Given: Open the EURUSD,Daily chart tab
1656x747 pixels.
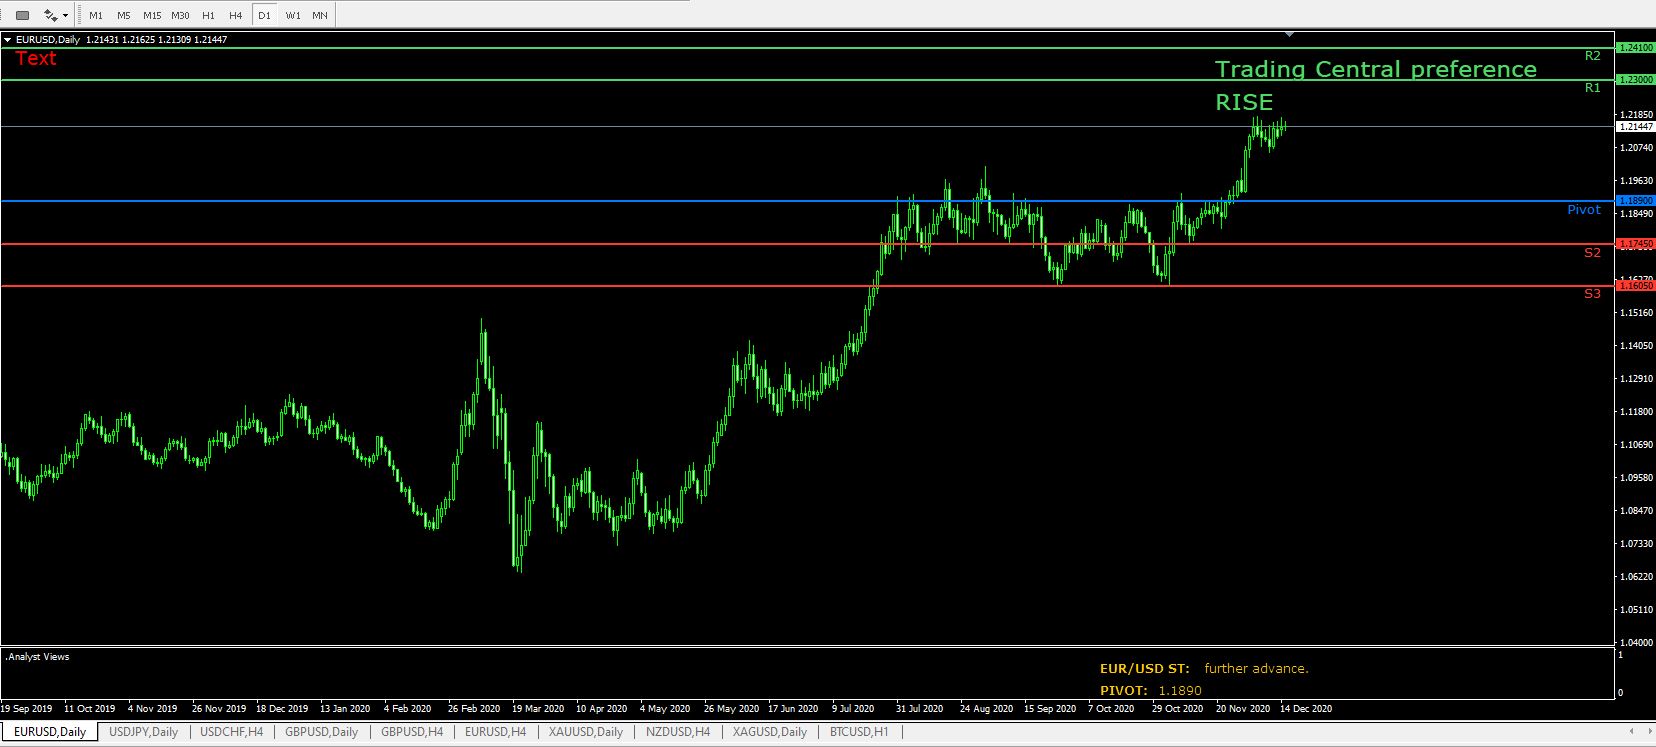Looking at the screenshot, I should [50, 731].
